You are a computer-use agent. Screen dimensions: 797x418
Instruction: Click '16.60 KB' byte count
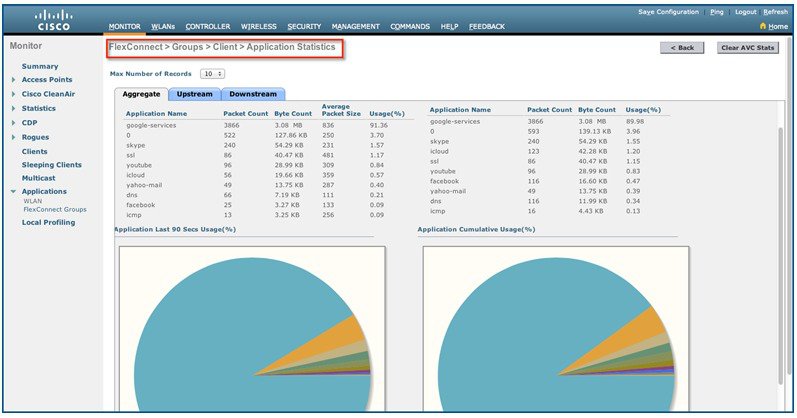pyautogui.click(x=593, y=181)
